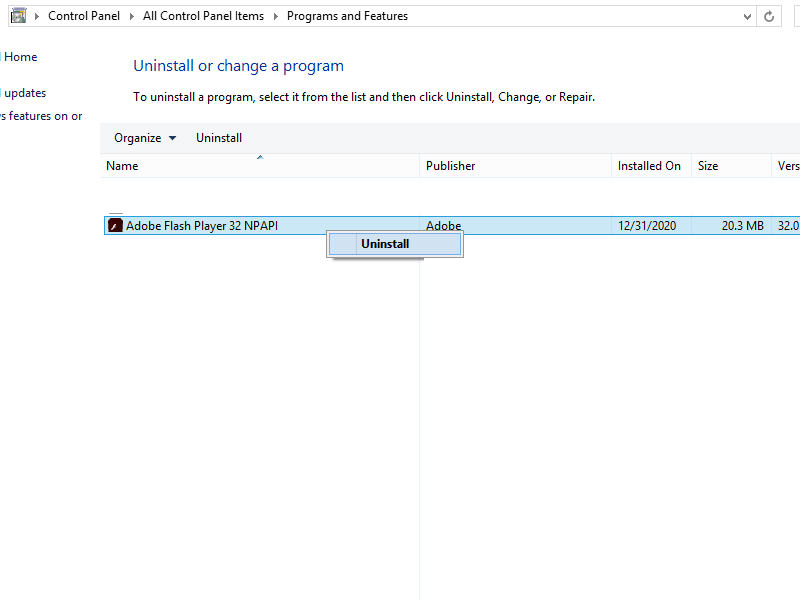This screenshot has width=800, height=600.
Task: Open the Windows features on or off link
Action: (41, 116)
